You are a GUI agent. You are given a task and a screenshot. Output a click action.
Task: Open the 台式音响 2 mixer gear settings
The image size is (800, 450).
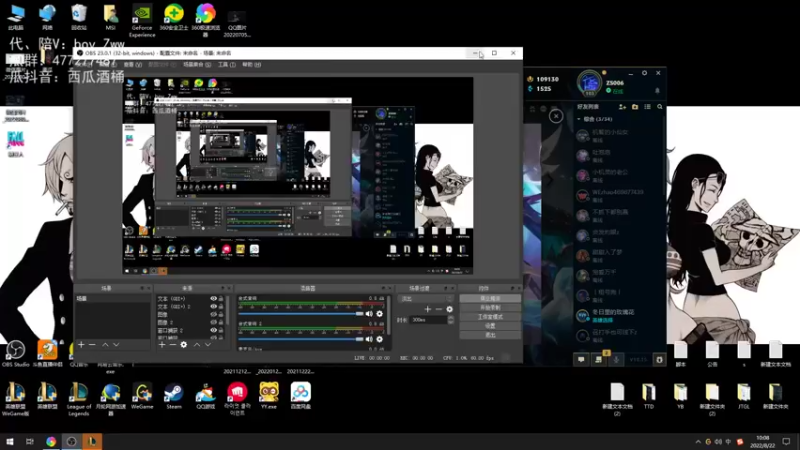[x=380, y=339]
